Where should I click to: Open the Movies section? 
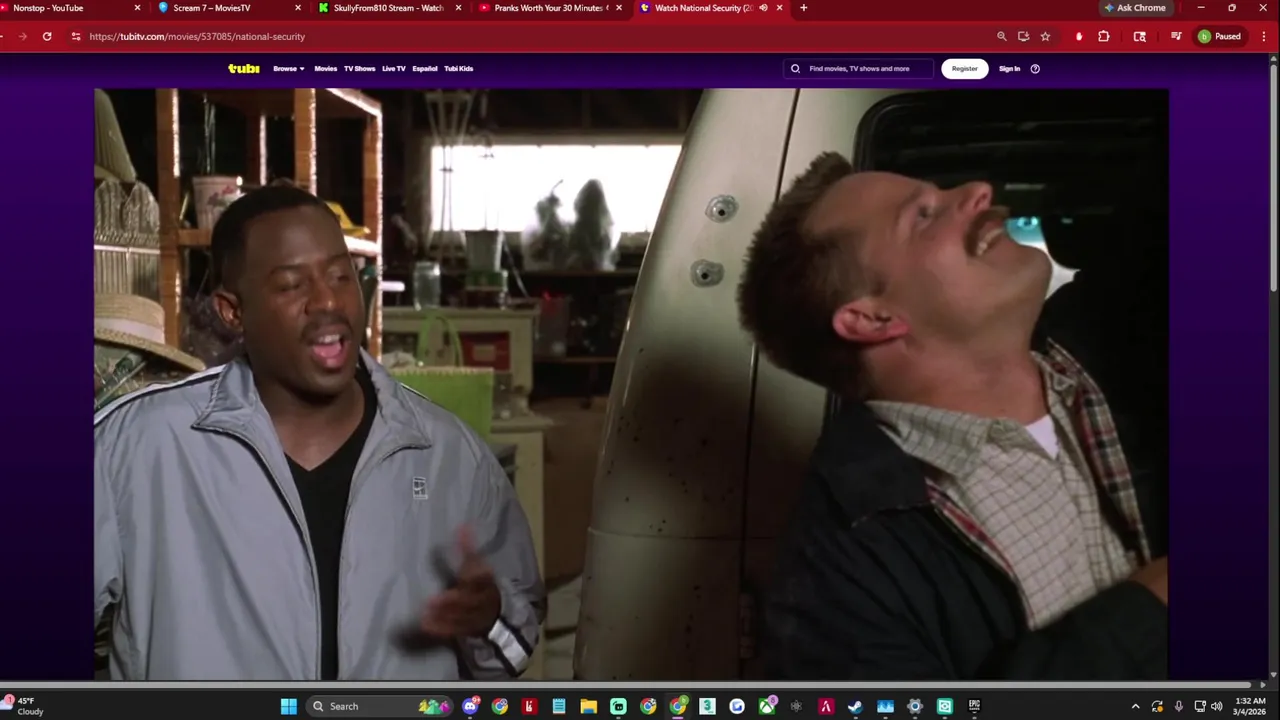(326, 69)
